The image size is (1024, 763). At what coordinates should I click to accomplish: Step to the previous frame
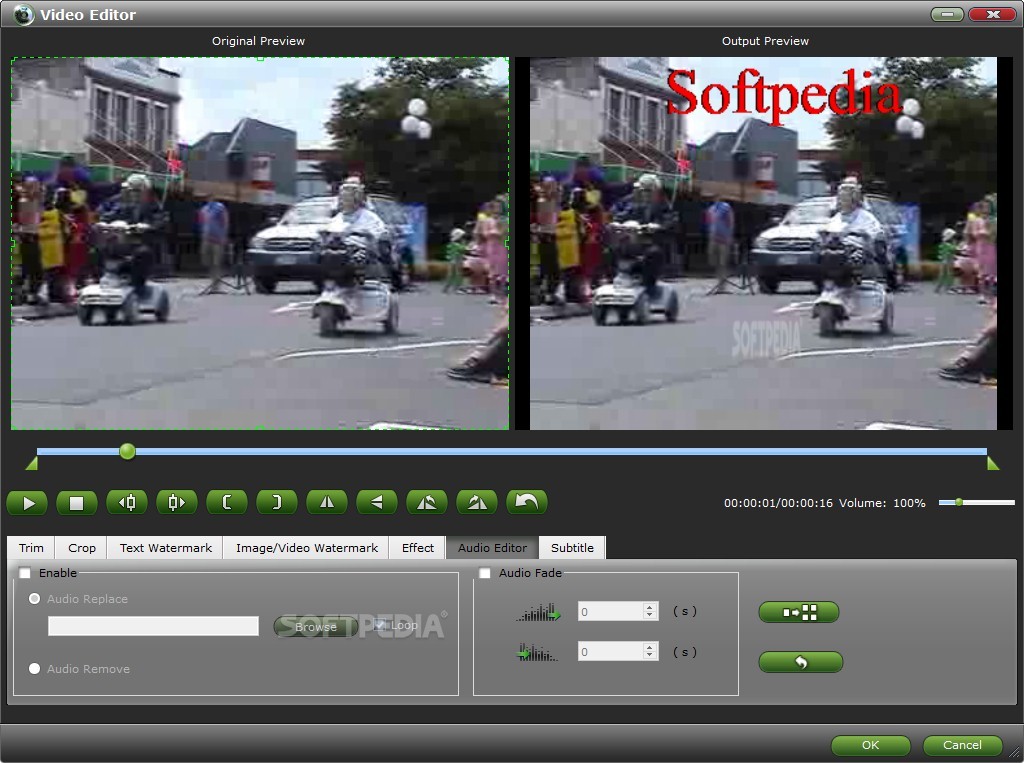pyautogui.click(x=127, y=502)
